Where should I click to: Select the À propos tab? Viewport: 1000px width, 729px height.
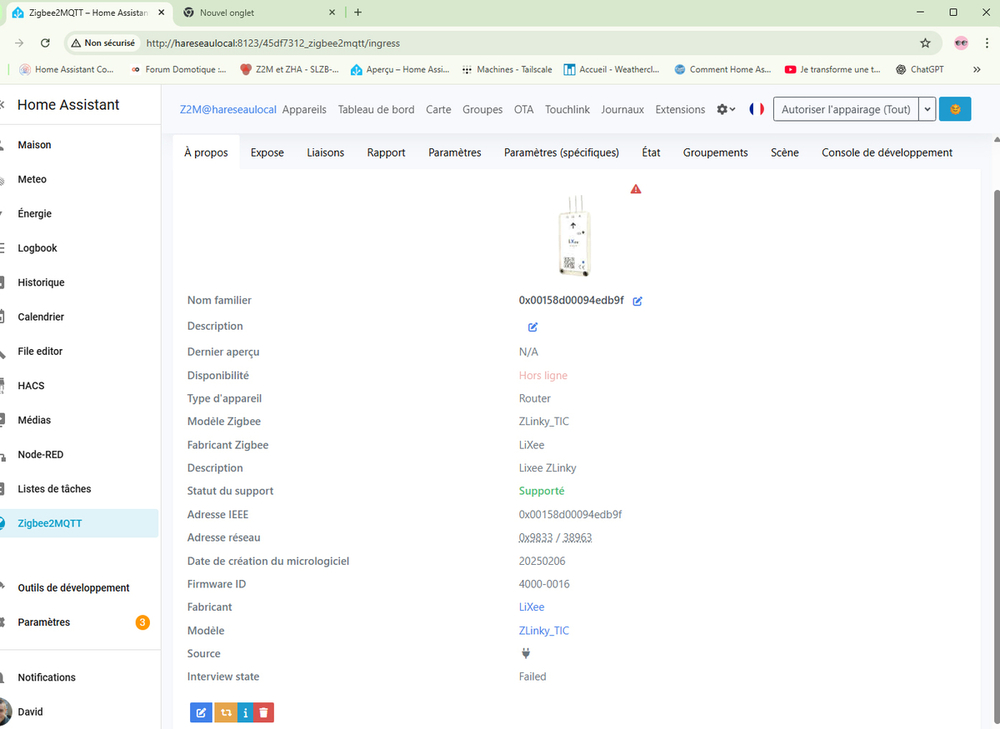click(x=206, y=152)
